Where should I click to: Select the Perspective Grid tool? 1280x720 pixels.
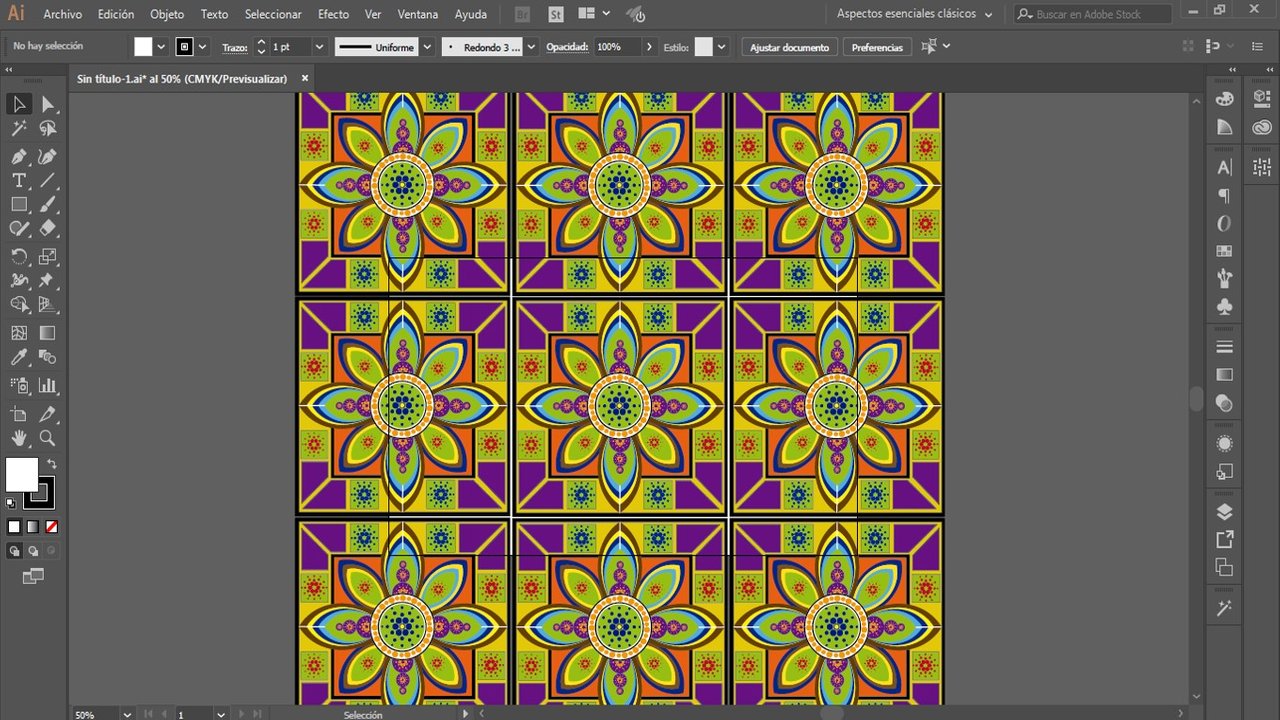click(47, 304)
